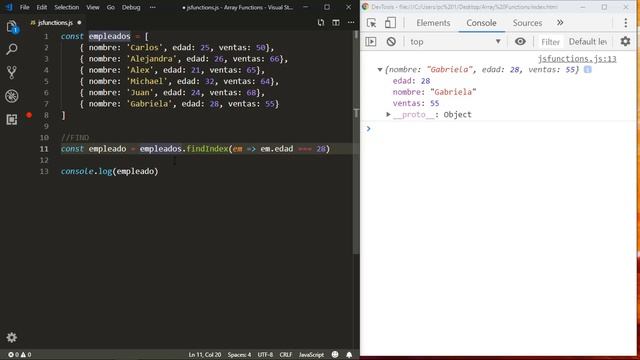
Task: Click findIndex on line 11
Action: [x=207, y=149]
